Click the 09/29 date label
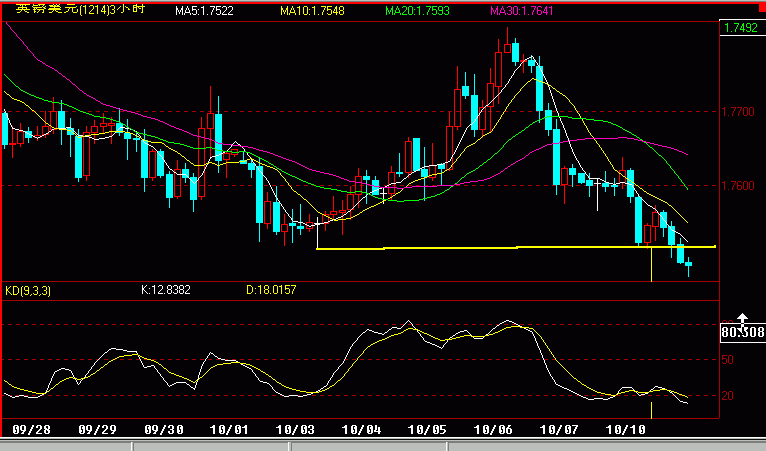Screen dimensions: 766x451 pos(97,430)
